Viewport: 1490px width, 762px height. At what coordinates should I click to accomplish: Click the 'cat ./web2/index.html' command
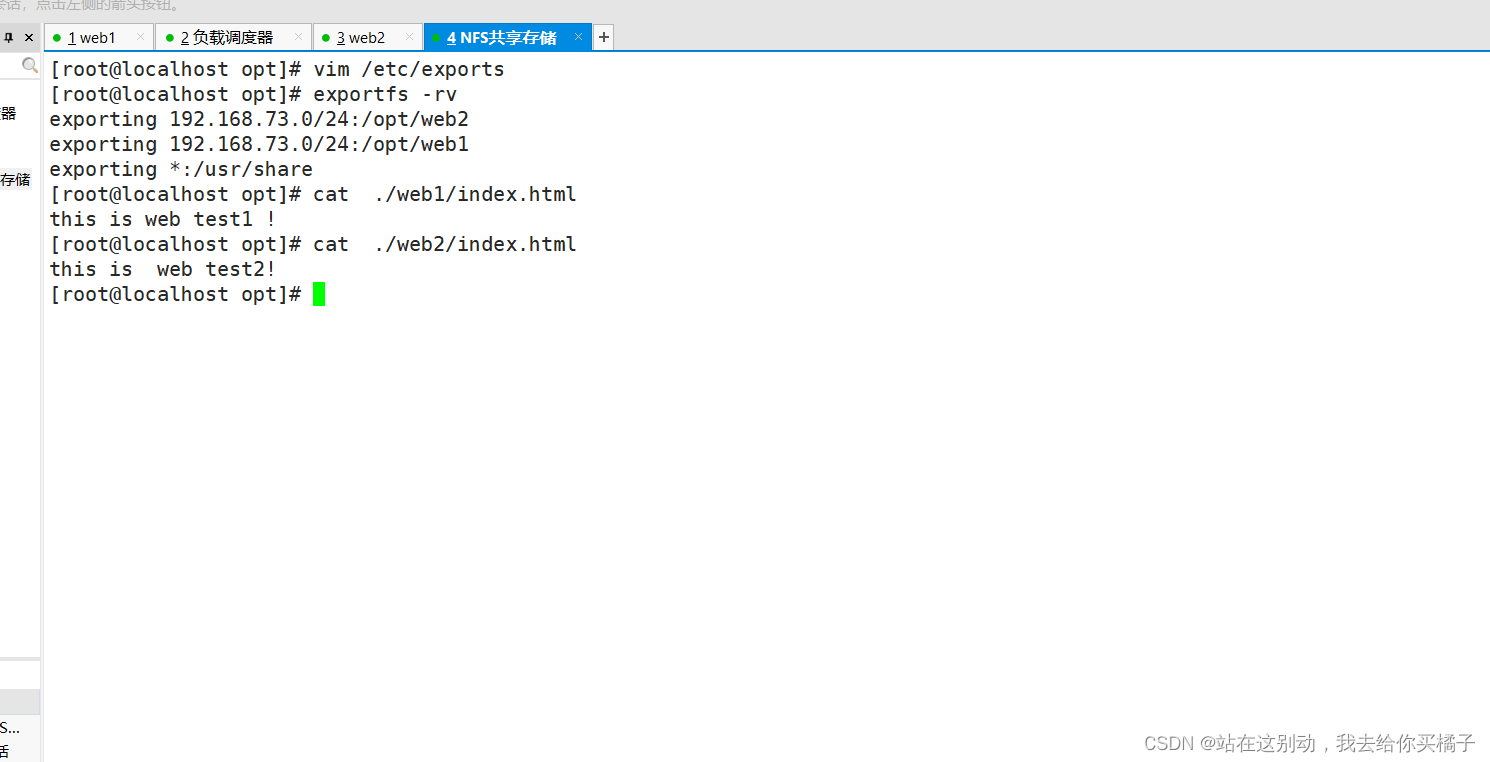click(445, 244)
